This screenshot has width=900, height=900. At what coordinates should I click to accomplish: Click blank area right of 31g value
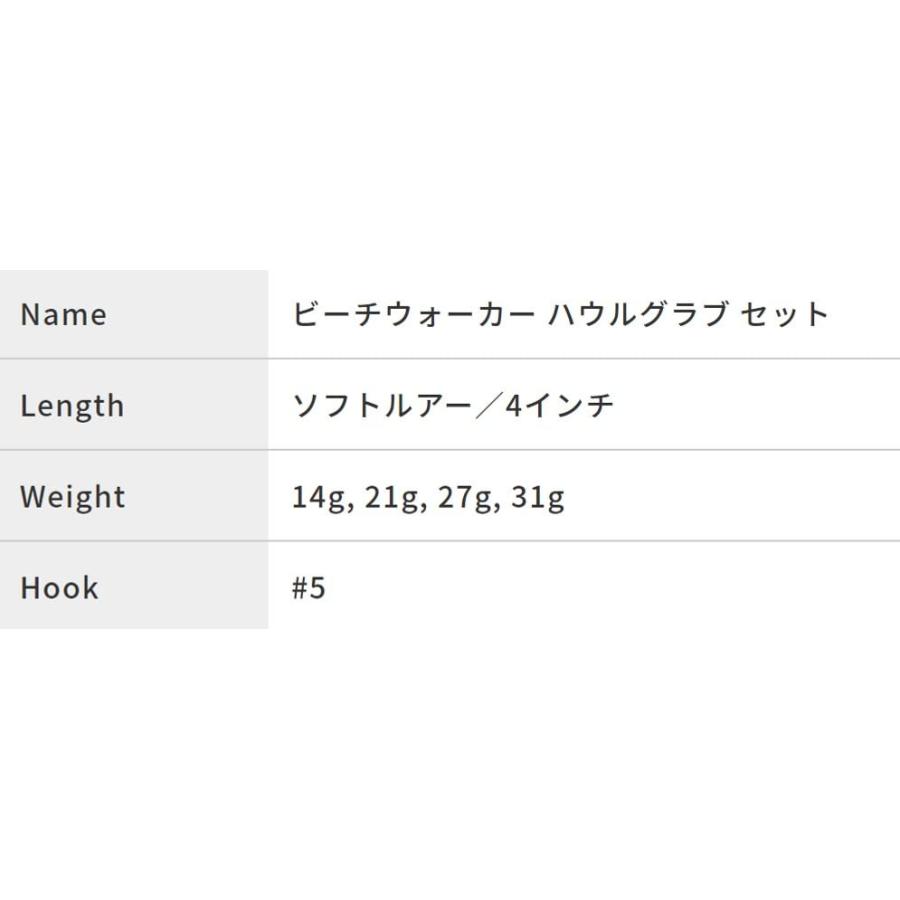pyautogui.click(x=730, y=497)
